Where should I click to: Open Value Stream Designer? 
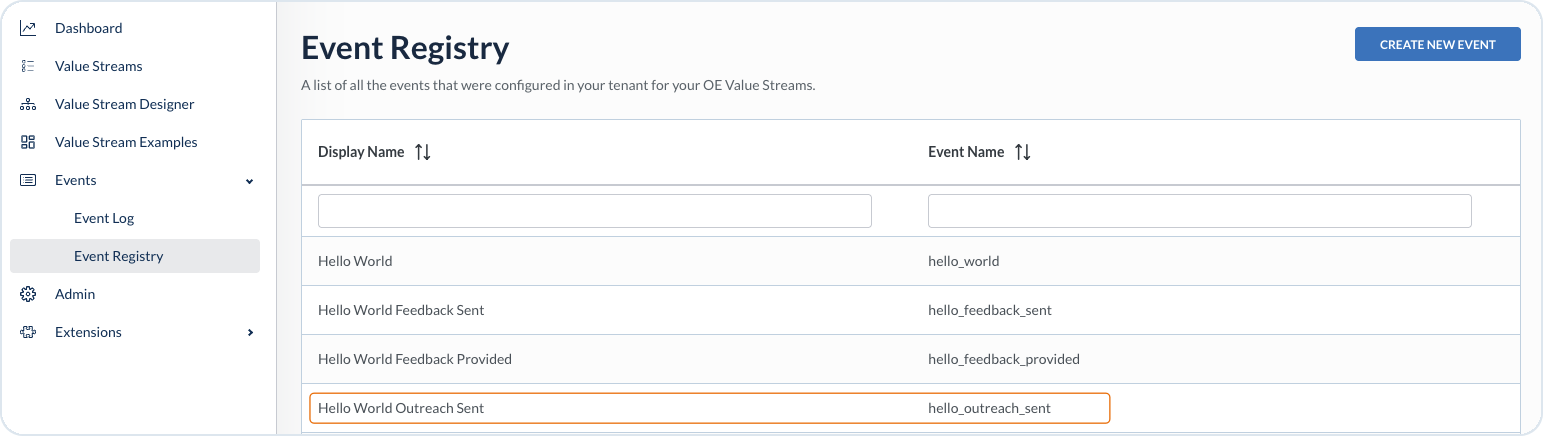[125, 104]
